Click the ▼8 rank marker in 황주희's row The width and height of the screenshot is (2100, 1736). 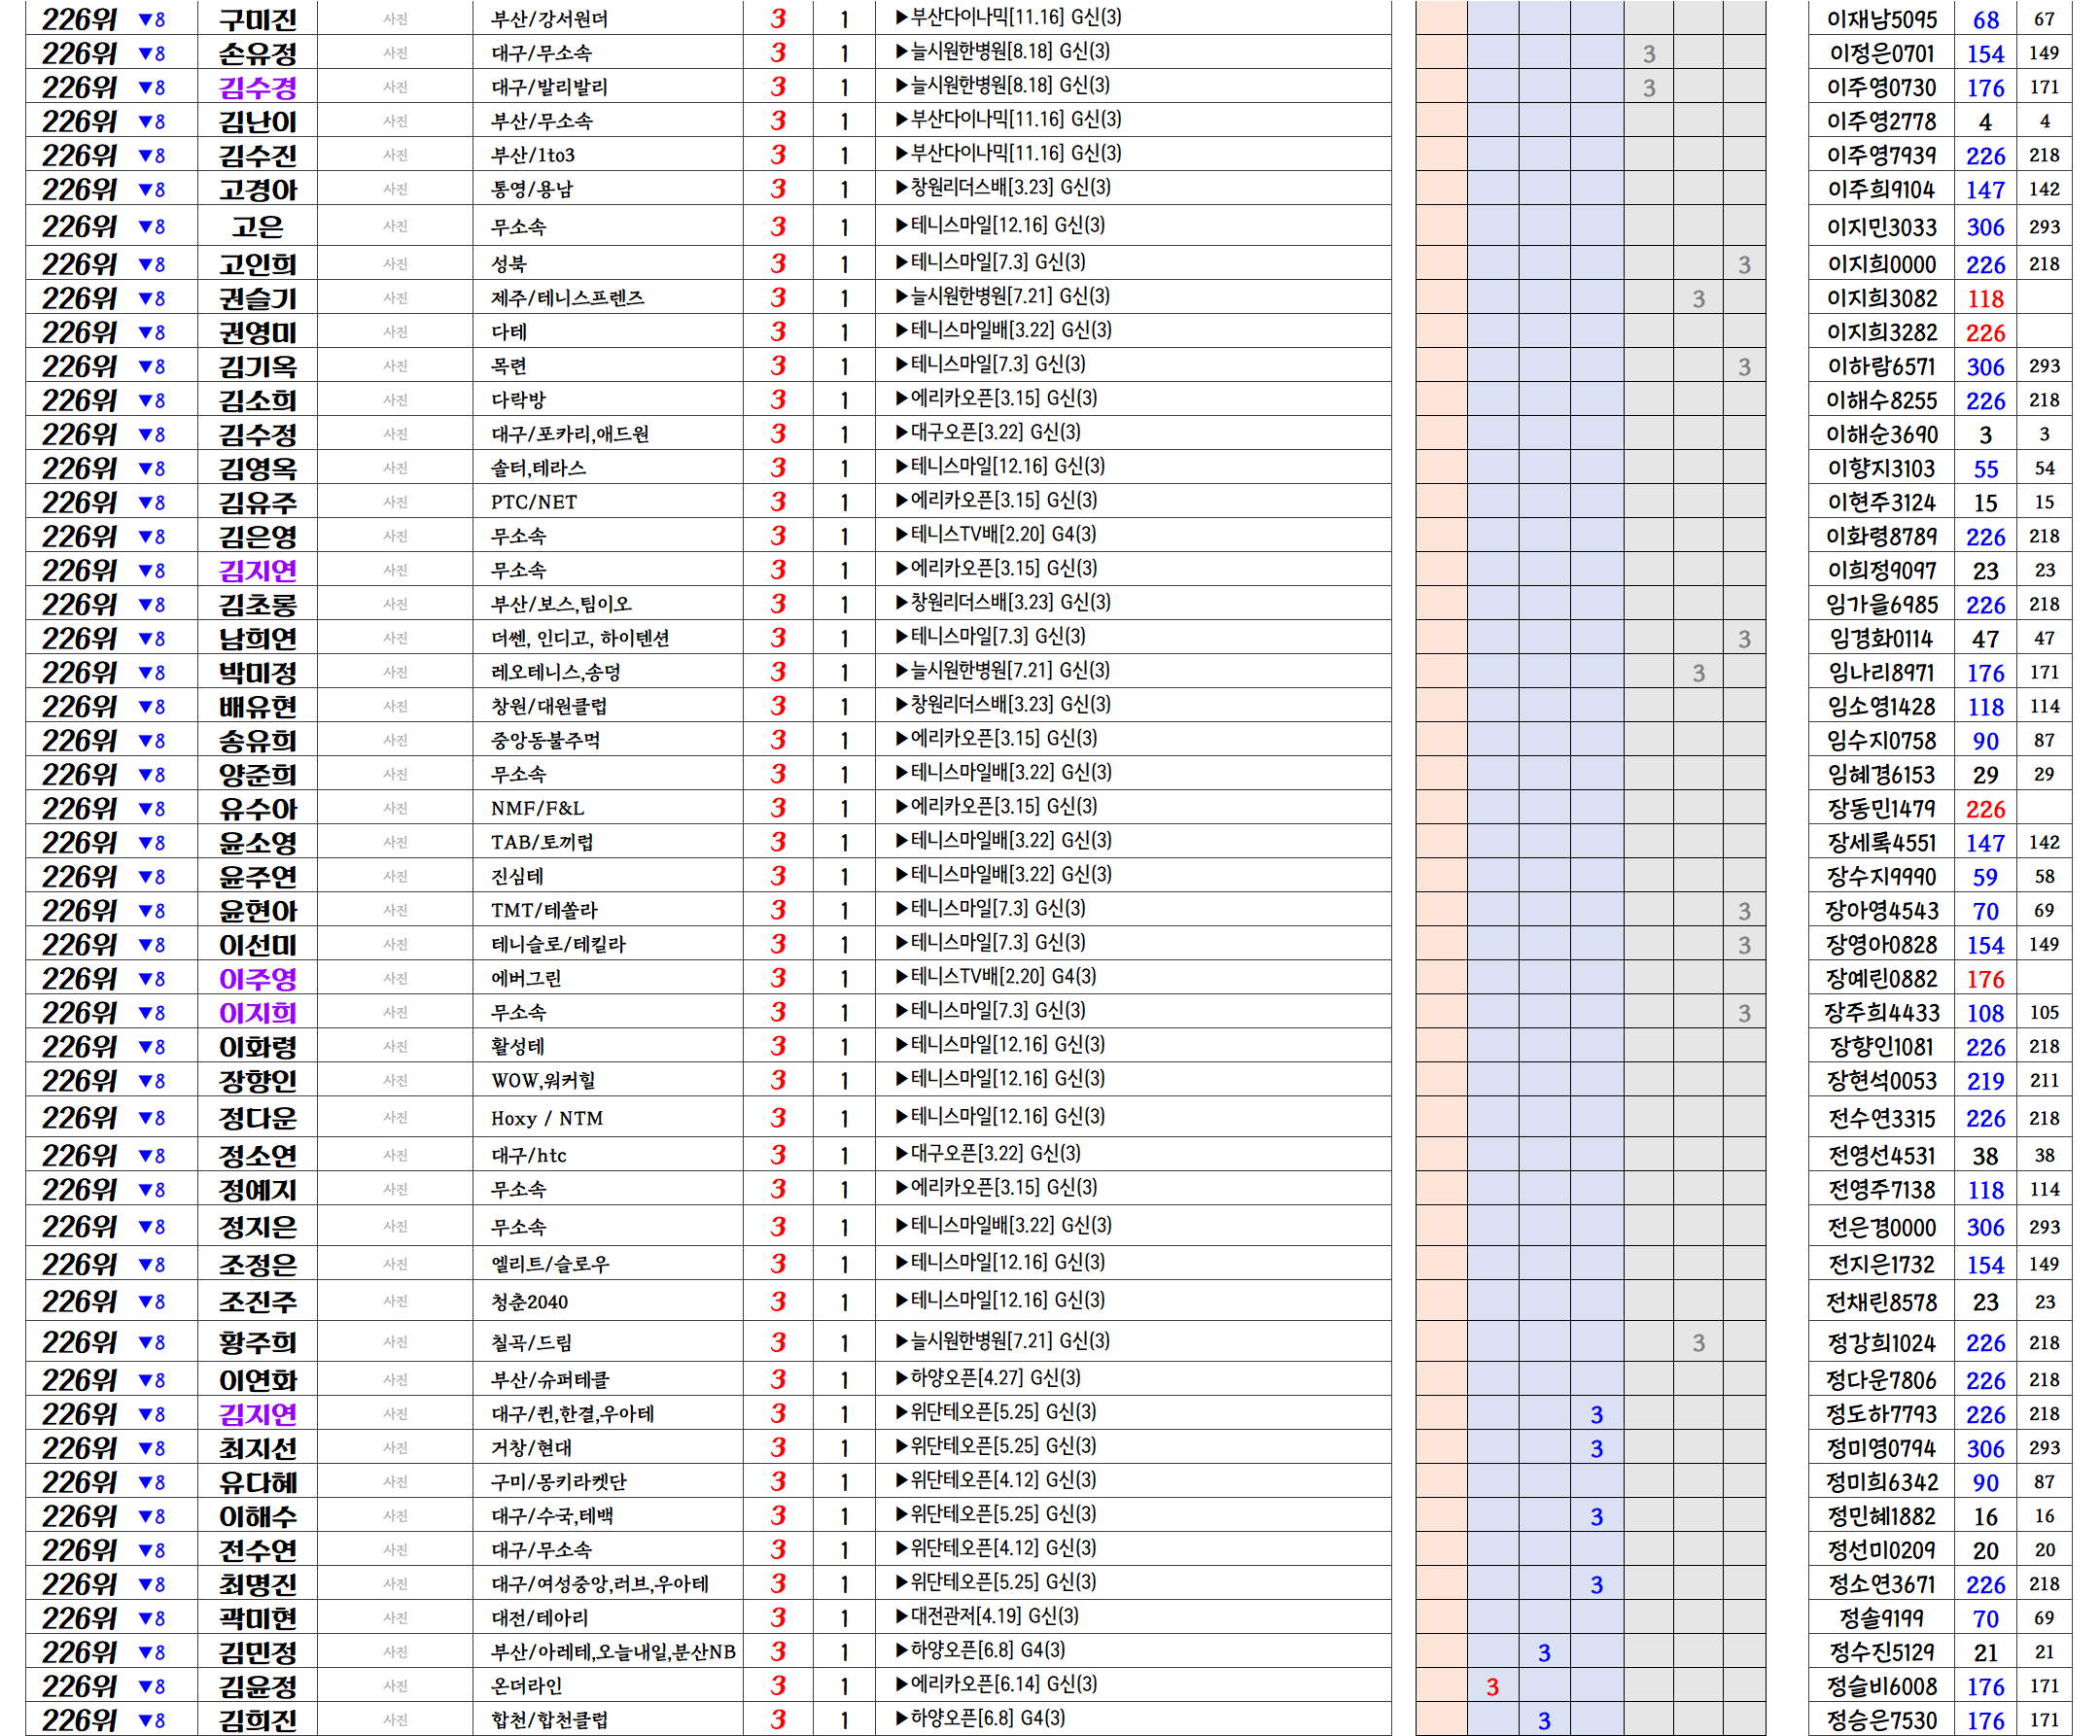point(151,1342)
